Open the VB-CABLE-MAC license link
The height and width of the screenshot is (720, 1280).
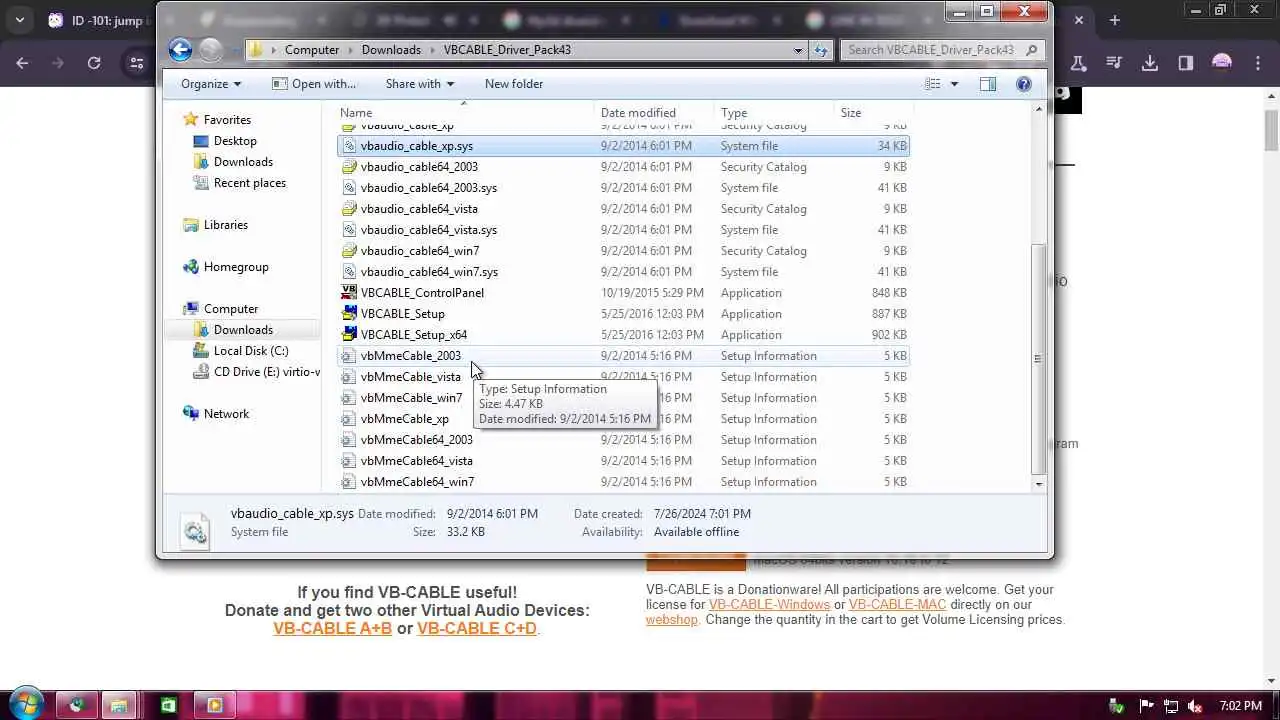[x=897, y=604]
